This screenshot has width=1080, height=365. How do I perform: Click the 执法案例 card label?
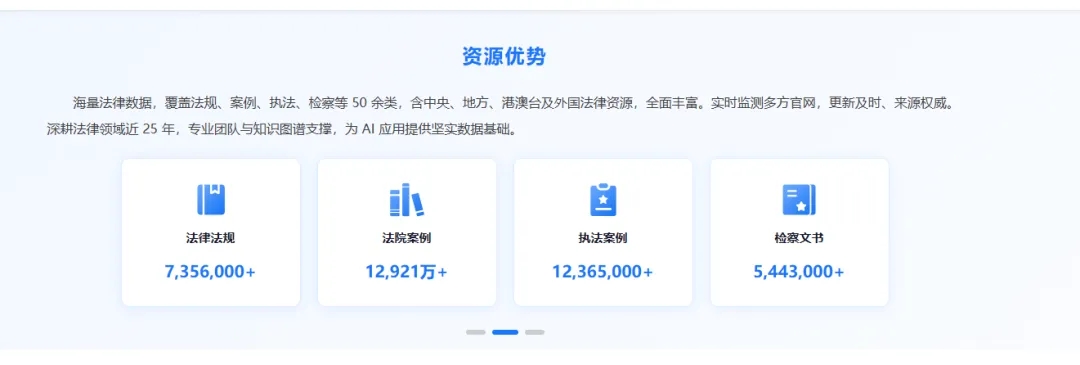pos(603,238)
